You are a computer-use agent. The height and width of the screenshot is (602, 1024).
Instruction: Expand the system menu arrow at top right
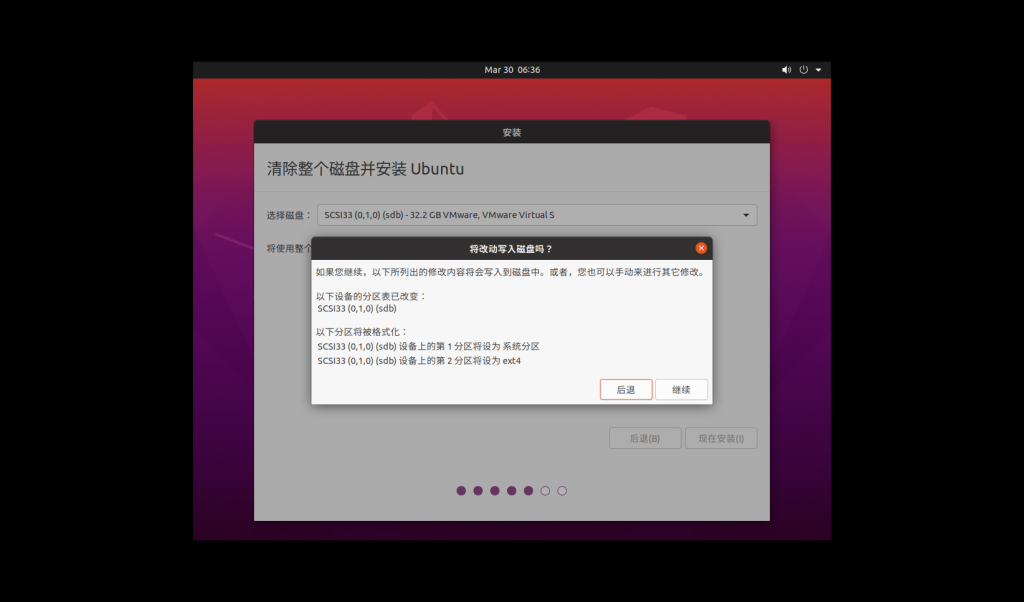(x=818, y=70)
